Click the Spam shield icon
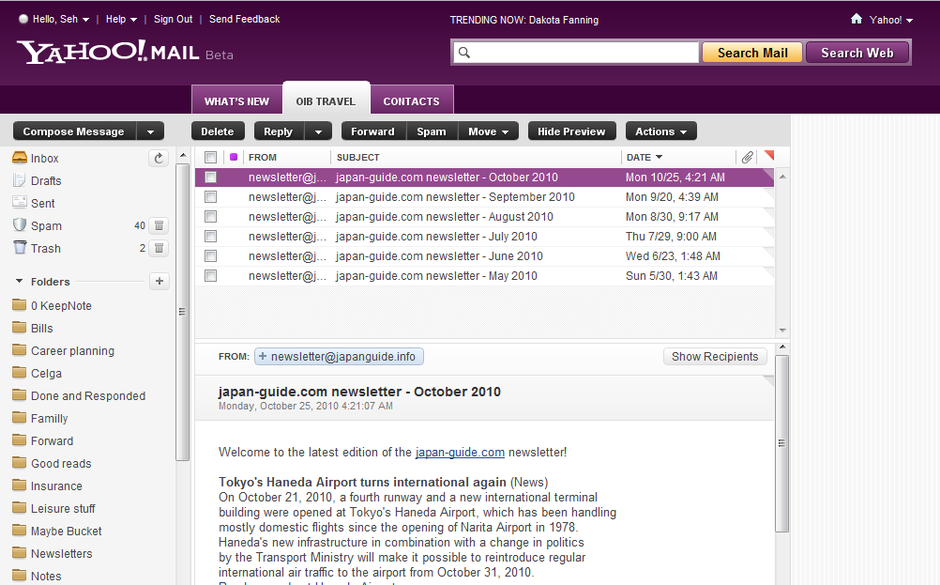The width and height of the screenshot is (940, 585). (20, 225)
